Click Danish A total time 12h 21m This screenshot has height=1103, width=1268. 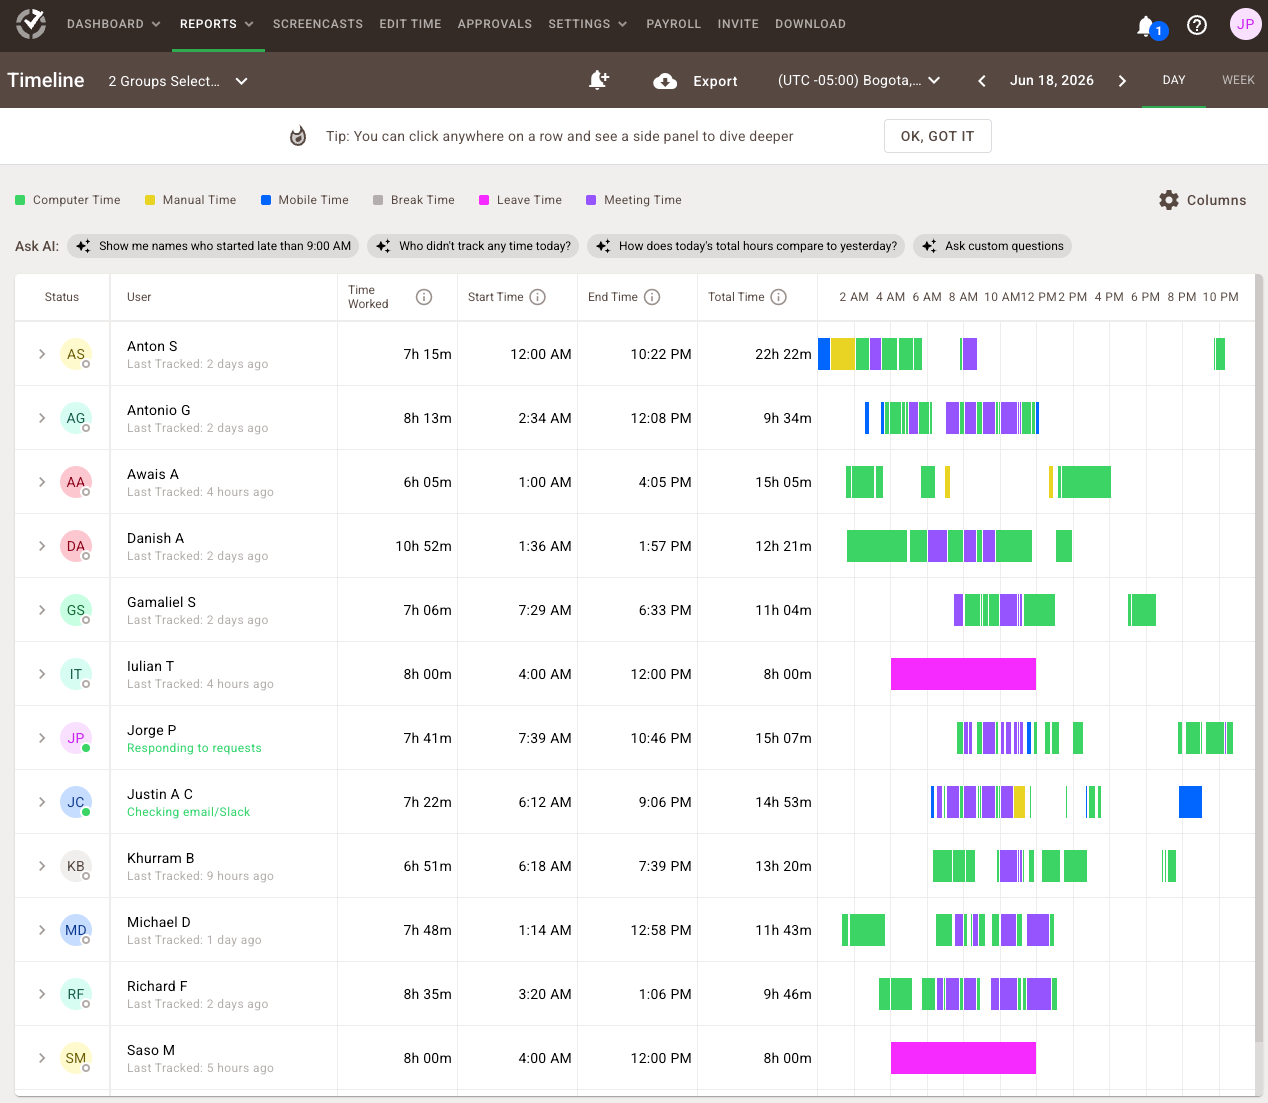click(783, 546)
